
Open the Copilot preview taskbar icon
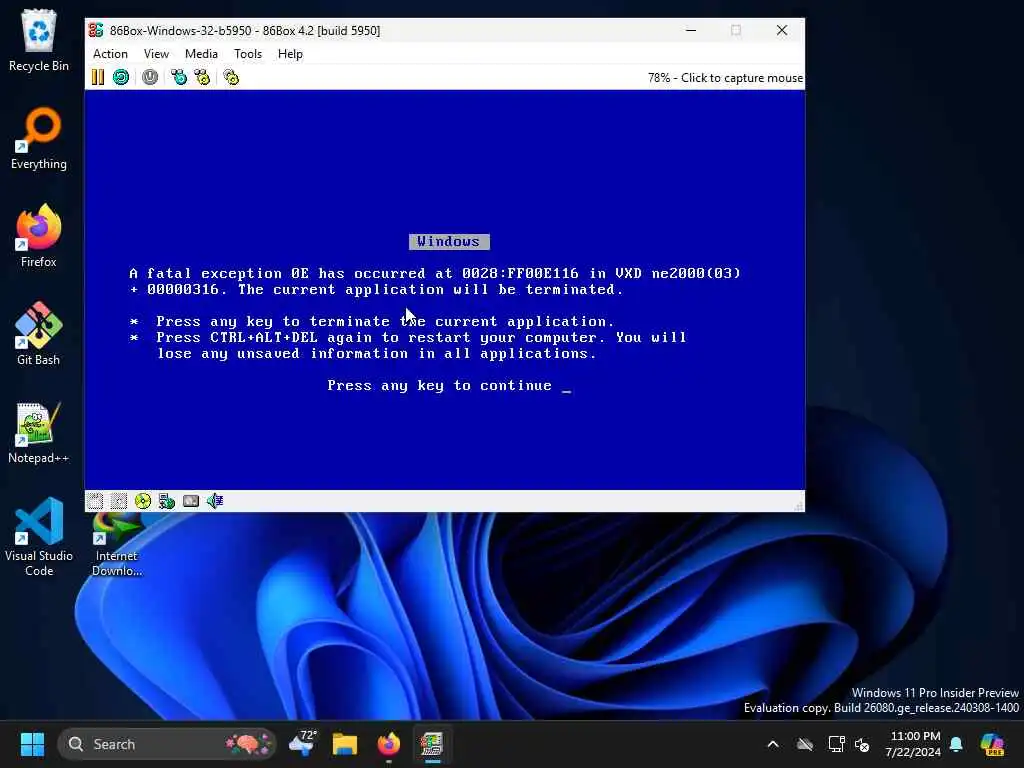[x=993, y=744]
